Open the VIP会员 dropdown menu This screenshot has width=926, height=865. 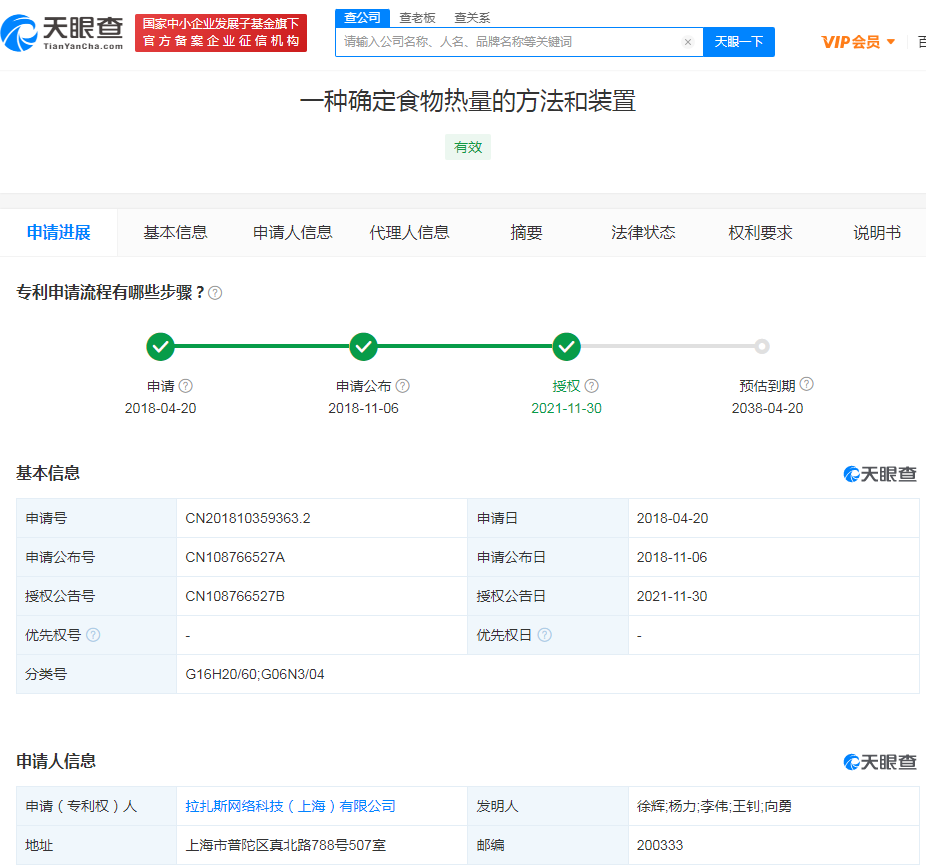[x=858, y=42]
